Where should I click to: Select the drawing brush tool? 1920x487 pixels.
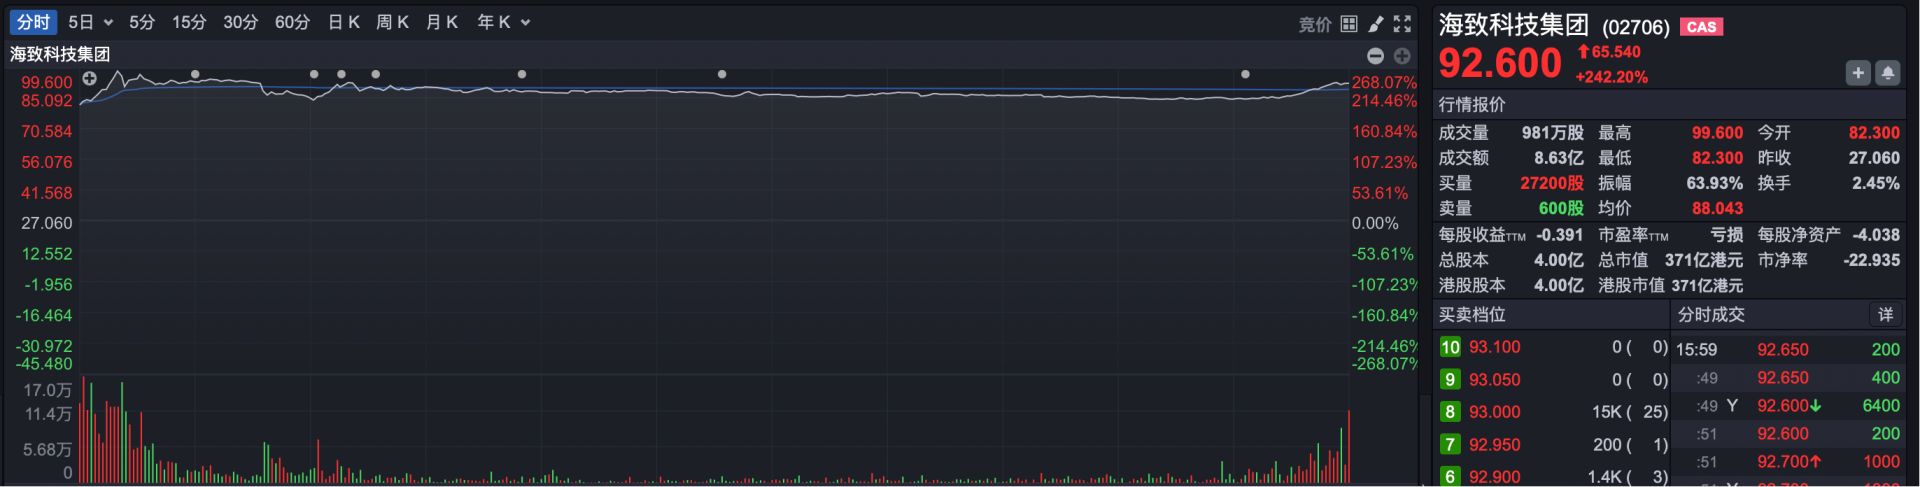[1376, 23]
